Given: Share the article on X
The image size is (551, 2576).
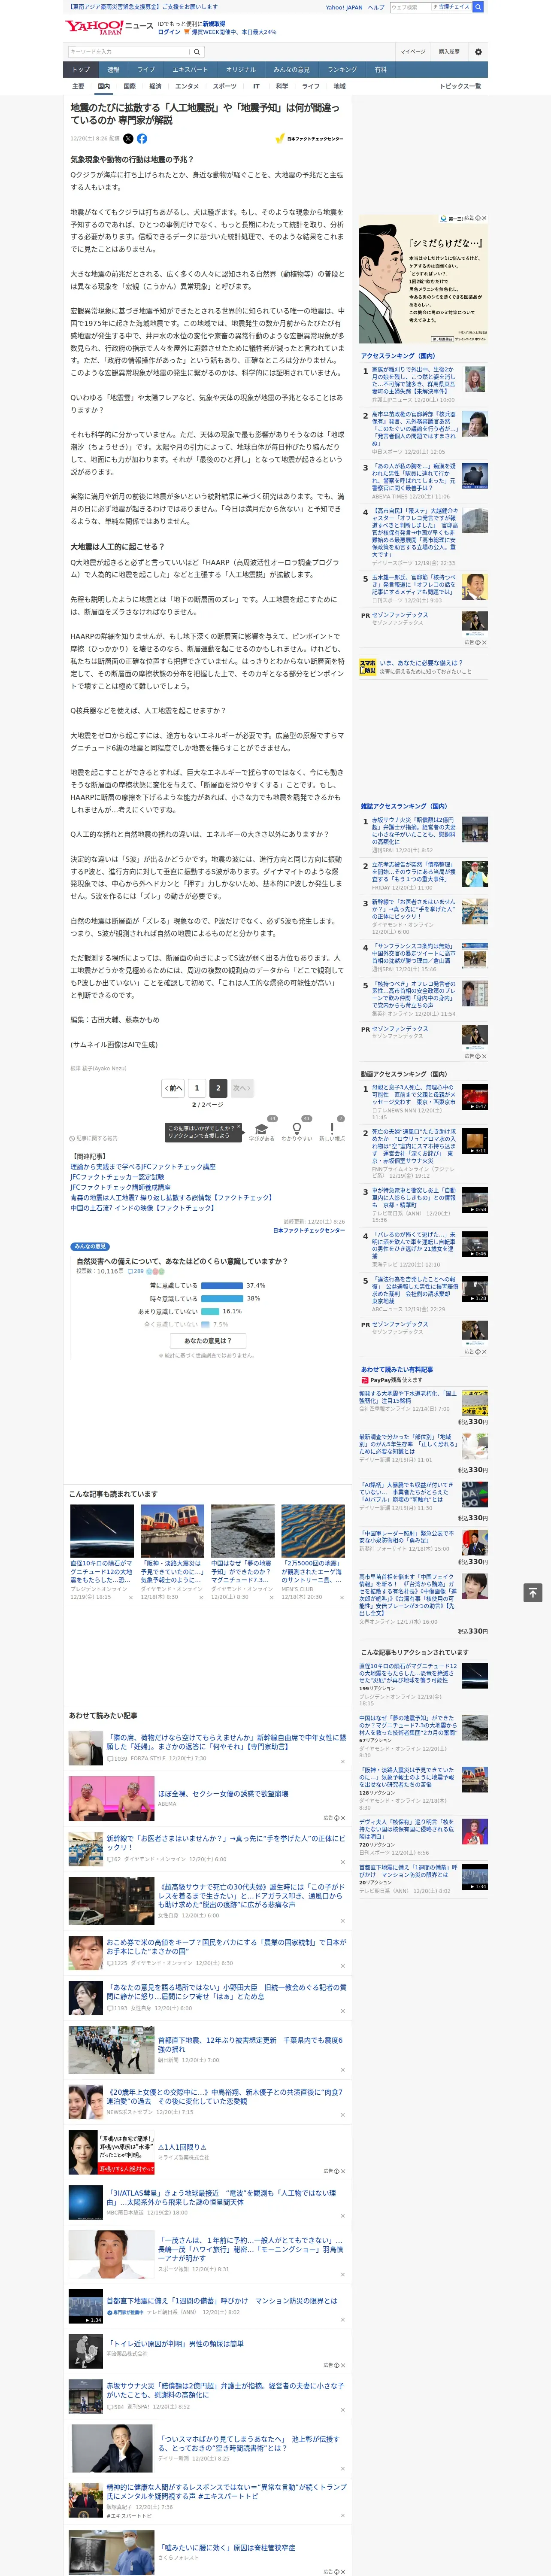Looking at the screenshot, I should [x=128, y=139].
